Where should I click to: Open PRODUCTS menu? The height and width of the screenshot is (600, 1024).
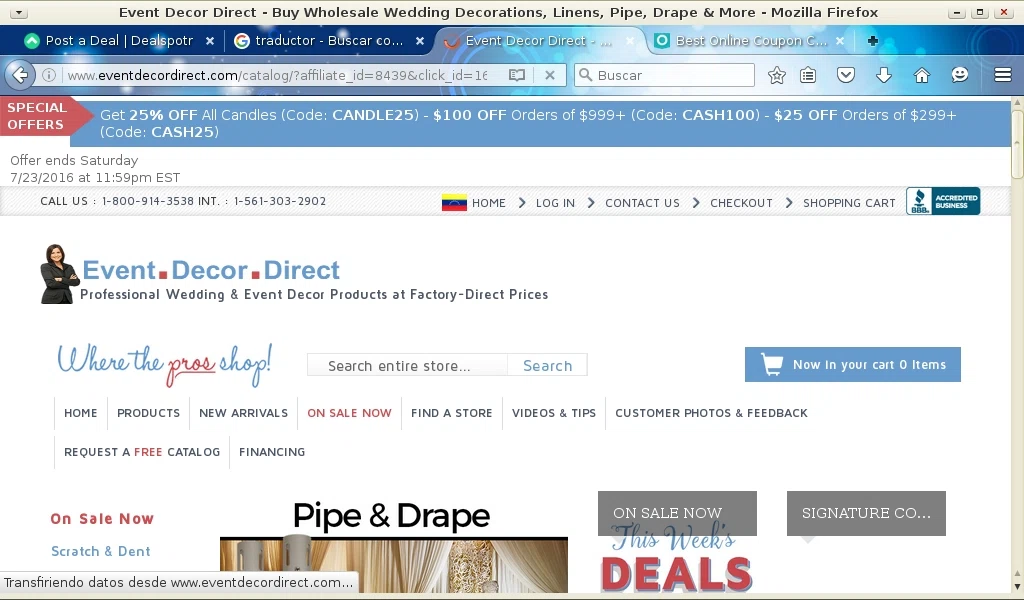tap(148, 413)
